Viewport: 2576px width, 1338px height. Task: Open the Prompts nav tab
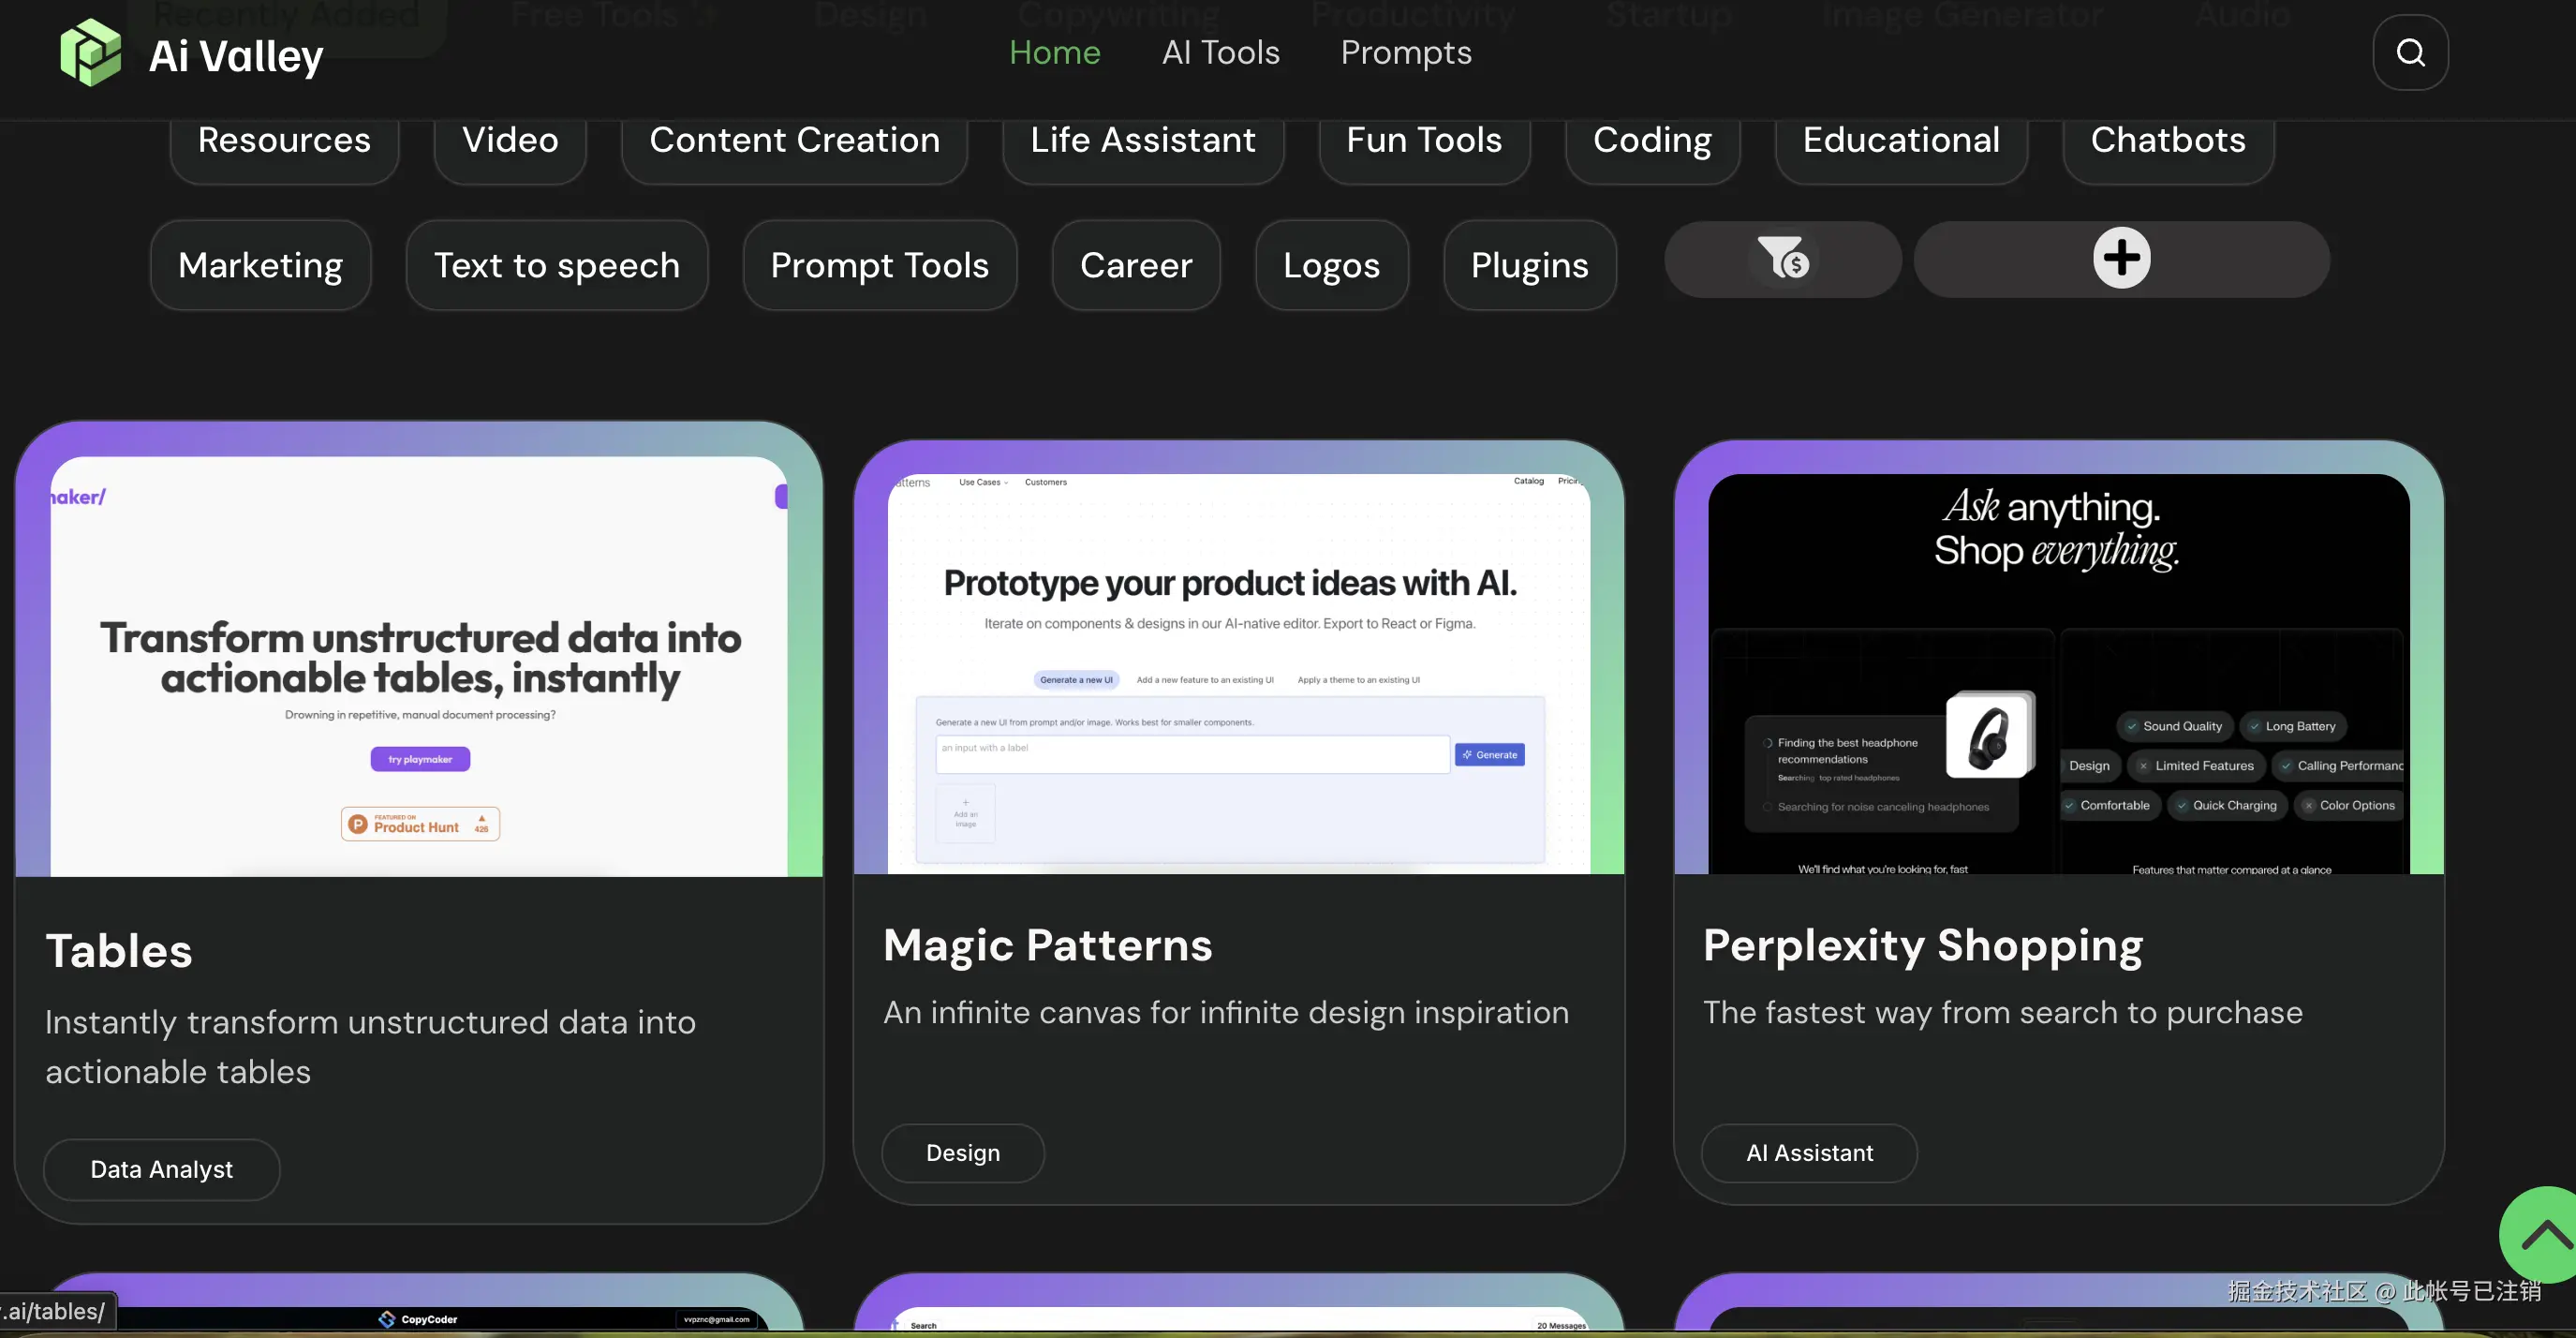tap(1405, 52)
